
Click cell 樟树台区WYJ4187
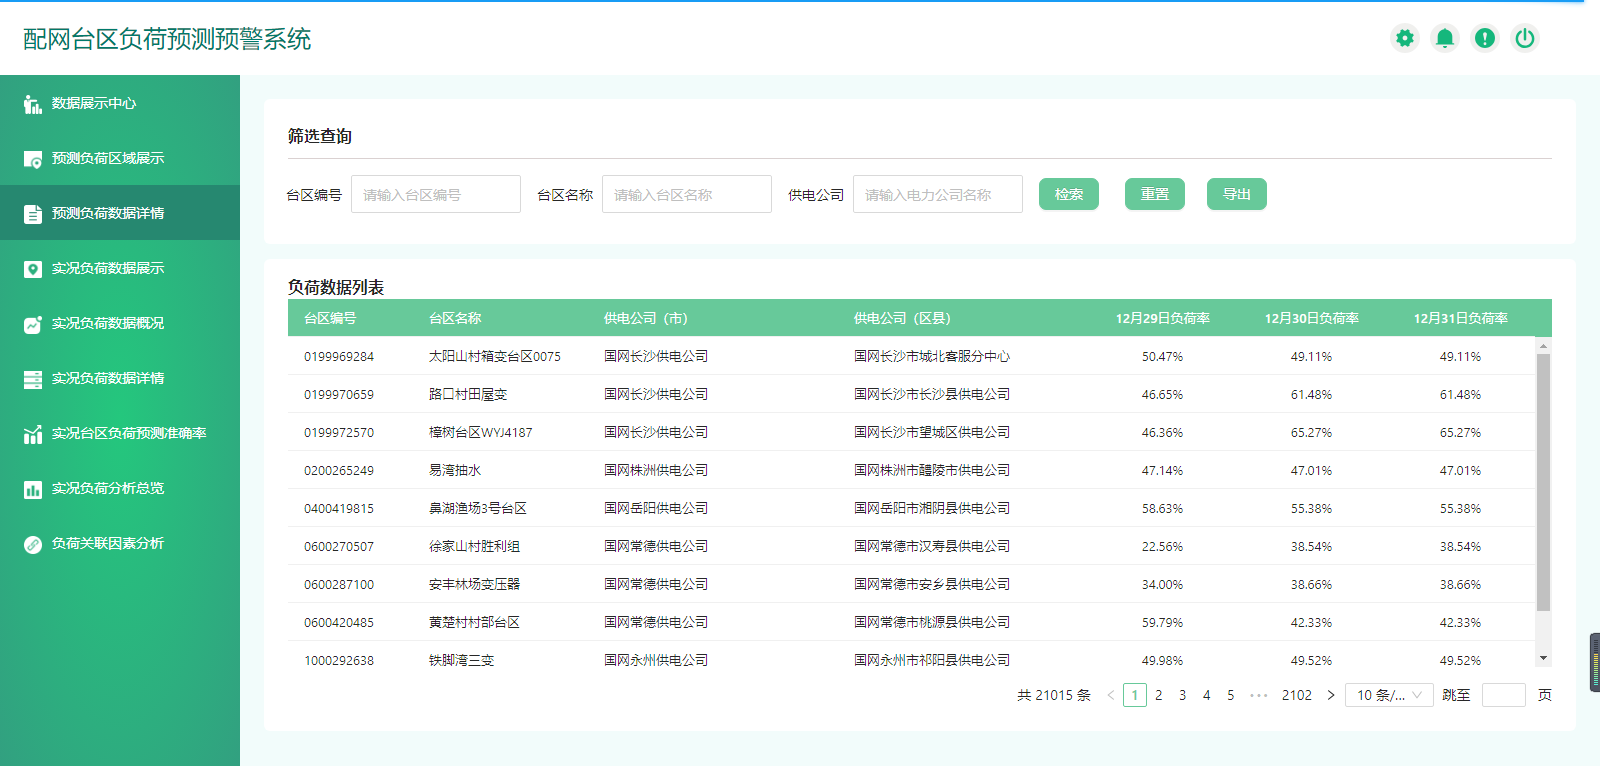click(481, 432)
